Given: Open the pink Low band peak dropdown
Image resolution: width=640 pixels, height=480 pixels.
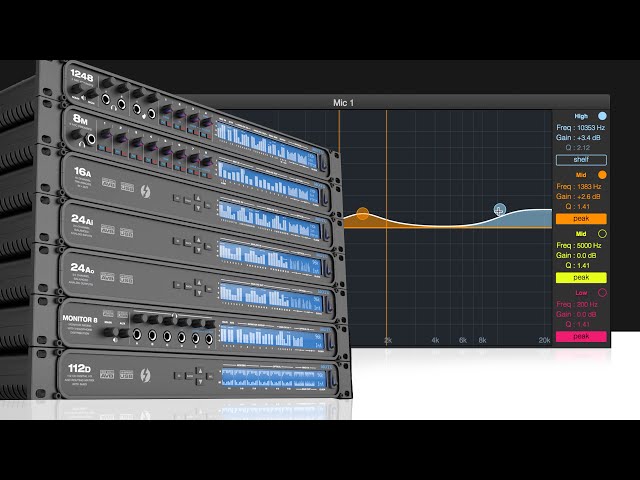Looking at the screenshot, I should (581, 336).
